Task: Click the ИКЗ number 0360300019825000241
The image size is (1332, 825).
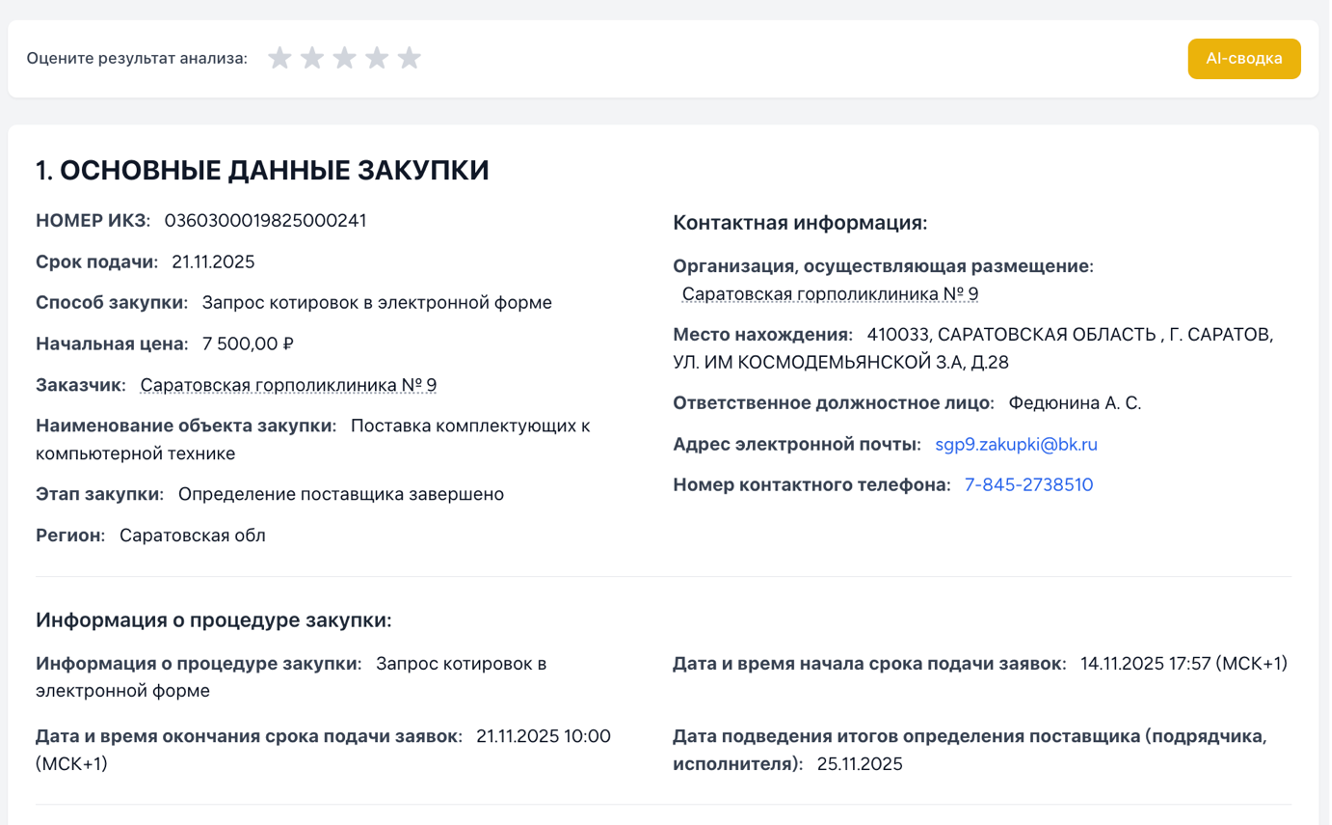Action: pyautogui.click(x=265, y=221)
